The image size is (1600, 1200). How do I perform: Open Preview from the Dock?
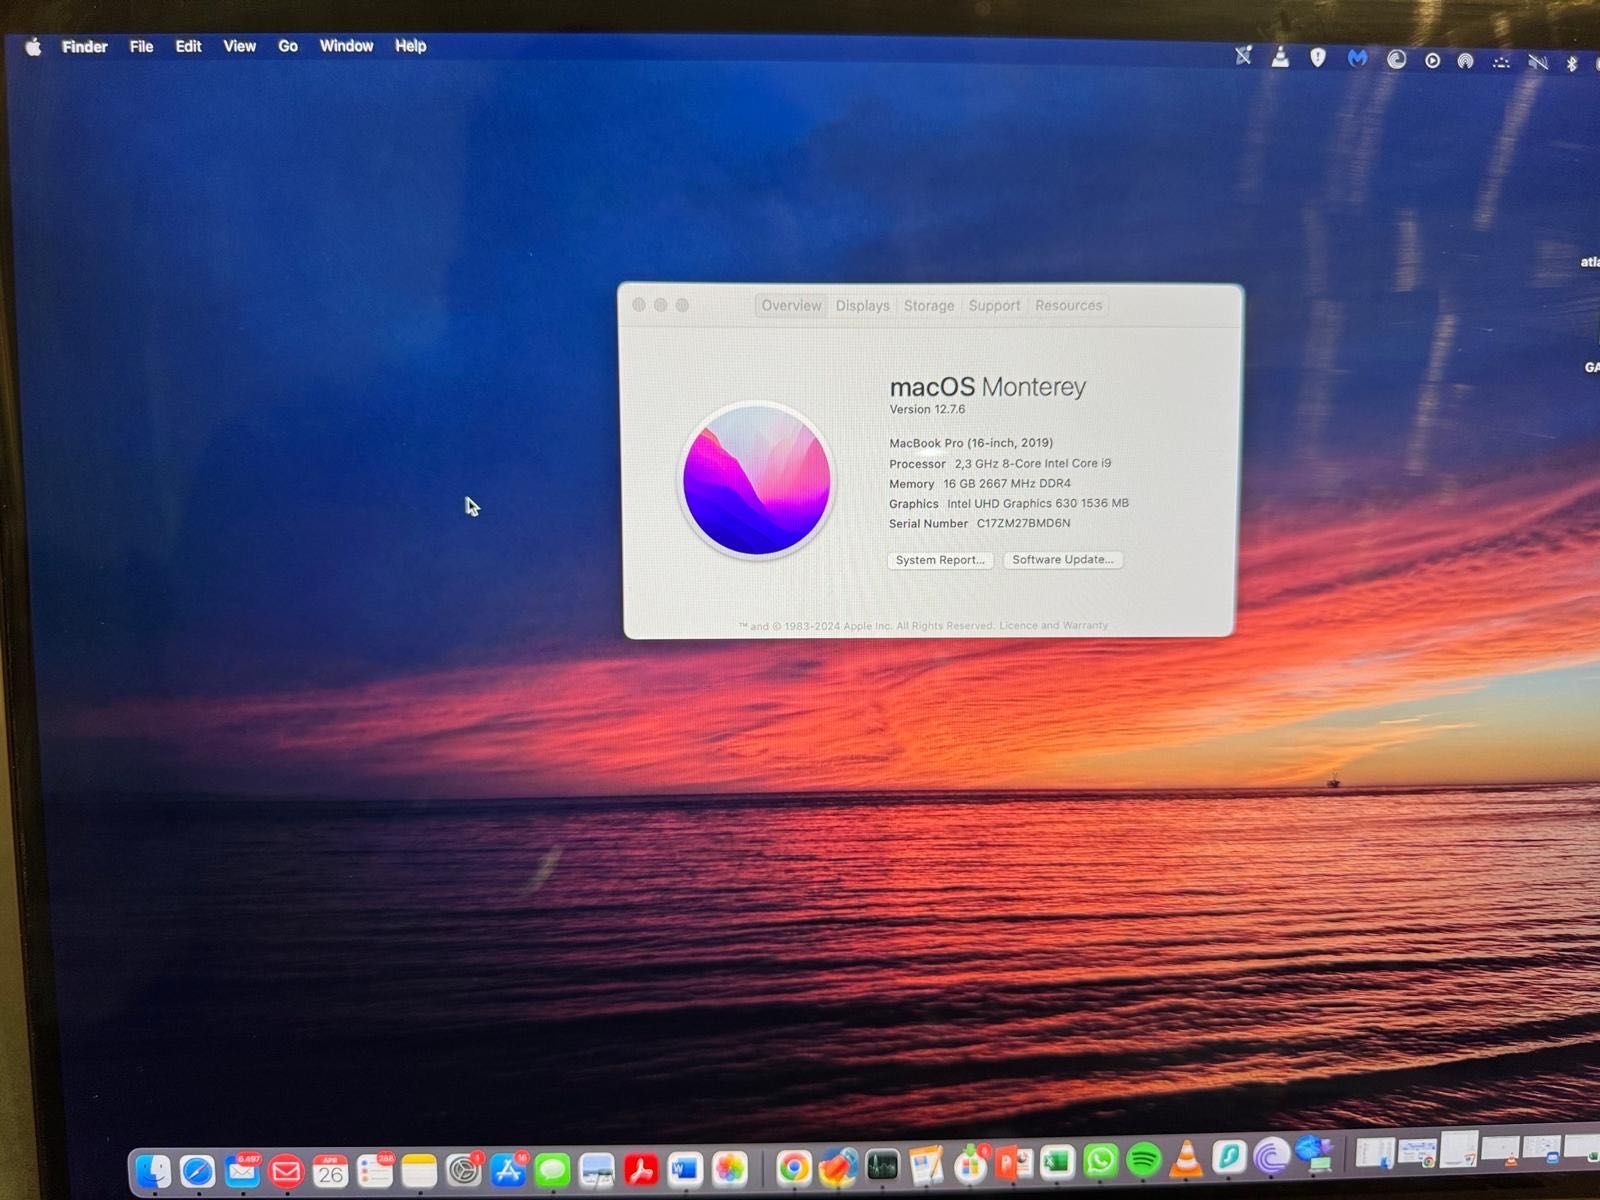597,1168
